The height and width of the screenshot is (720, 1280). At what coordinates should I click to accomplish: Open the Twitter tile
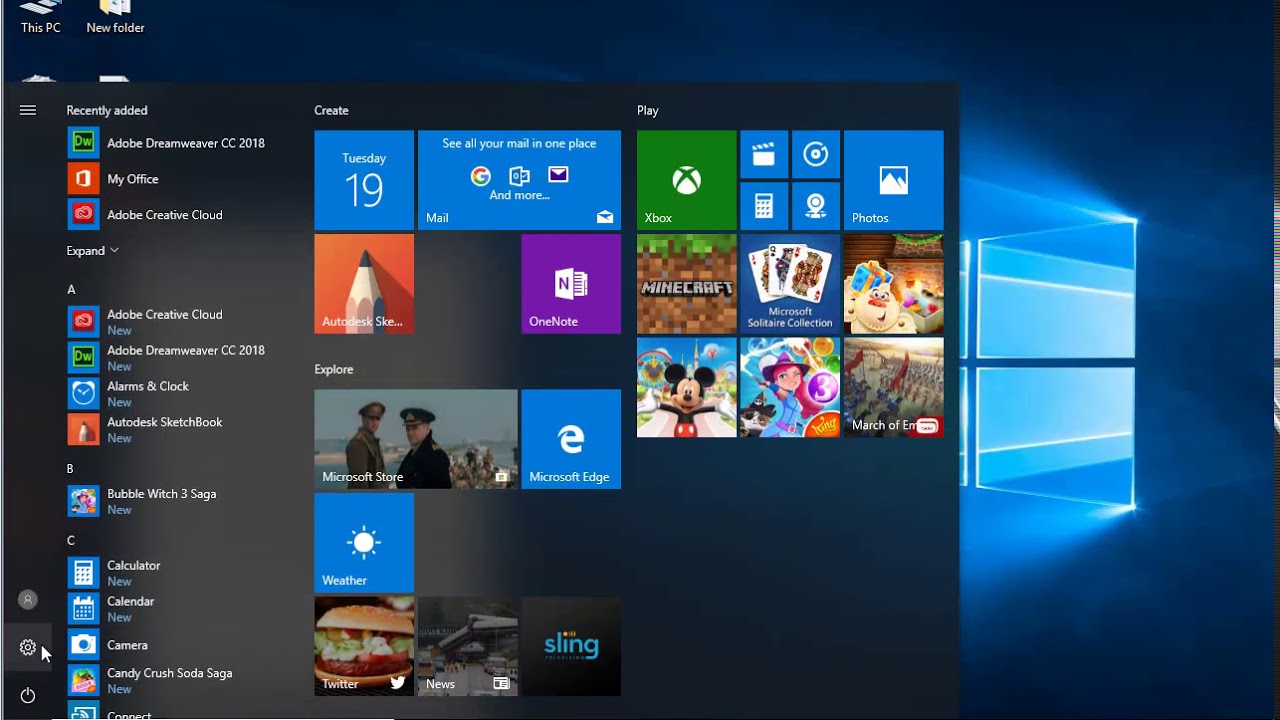click(x=364, y=646)
